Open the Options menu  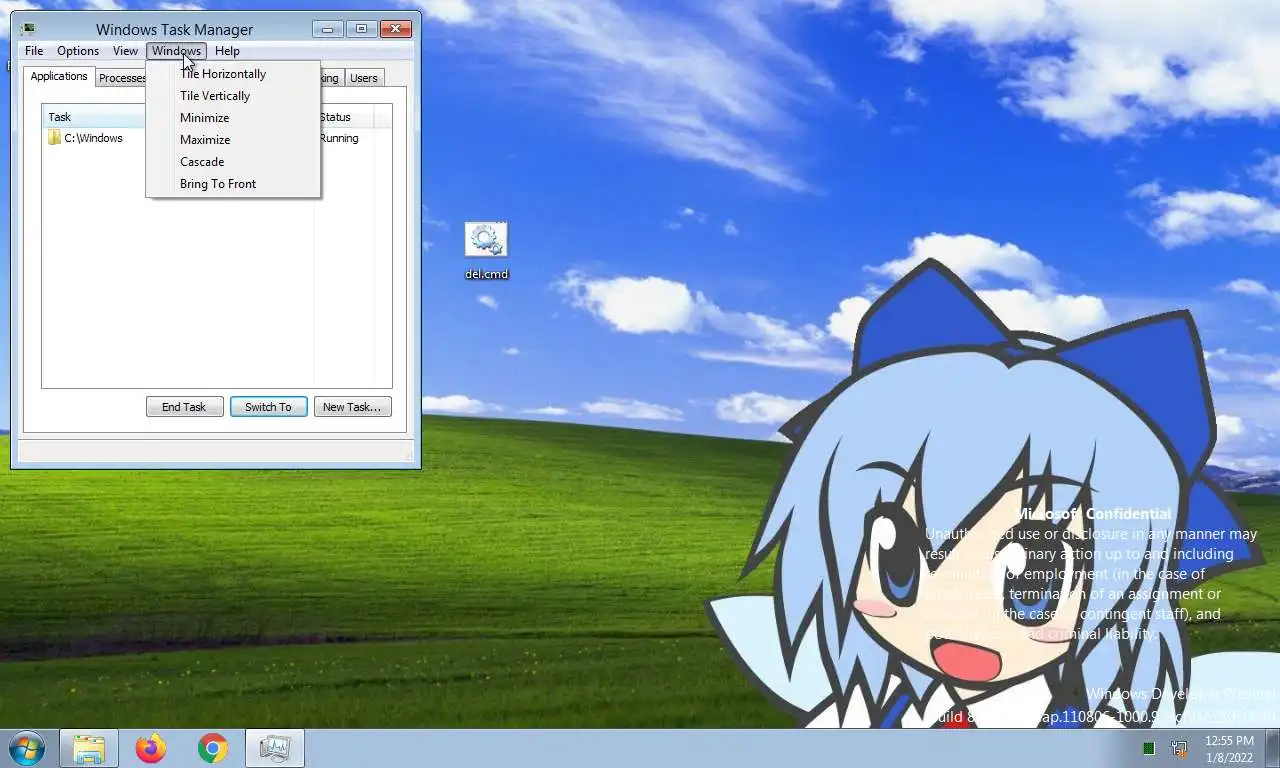coord(78,51)
